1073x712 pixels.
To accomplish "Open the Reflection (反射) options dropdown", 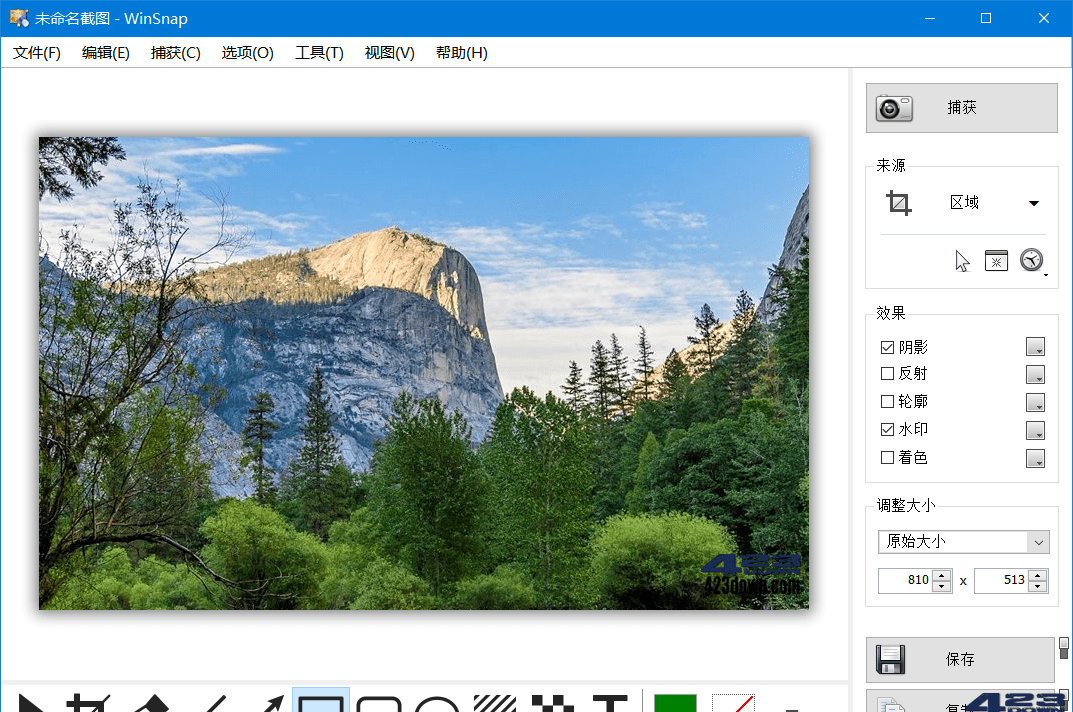I will [x=1035, y=374].
